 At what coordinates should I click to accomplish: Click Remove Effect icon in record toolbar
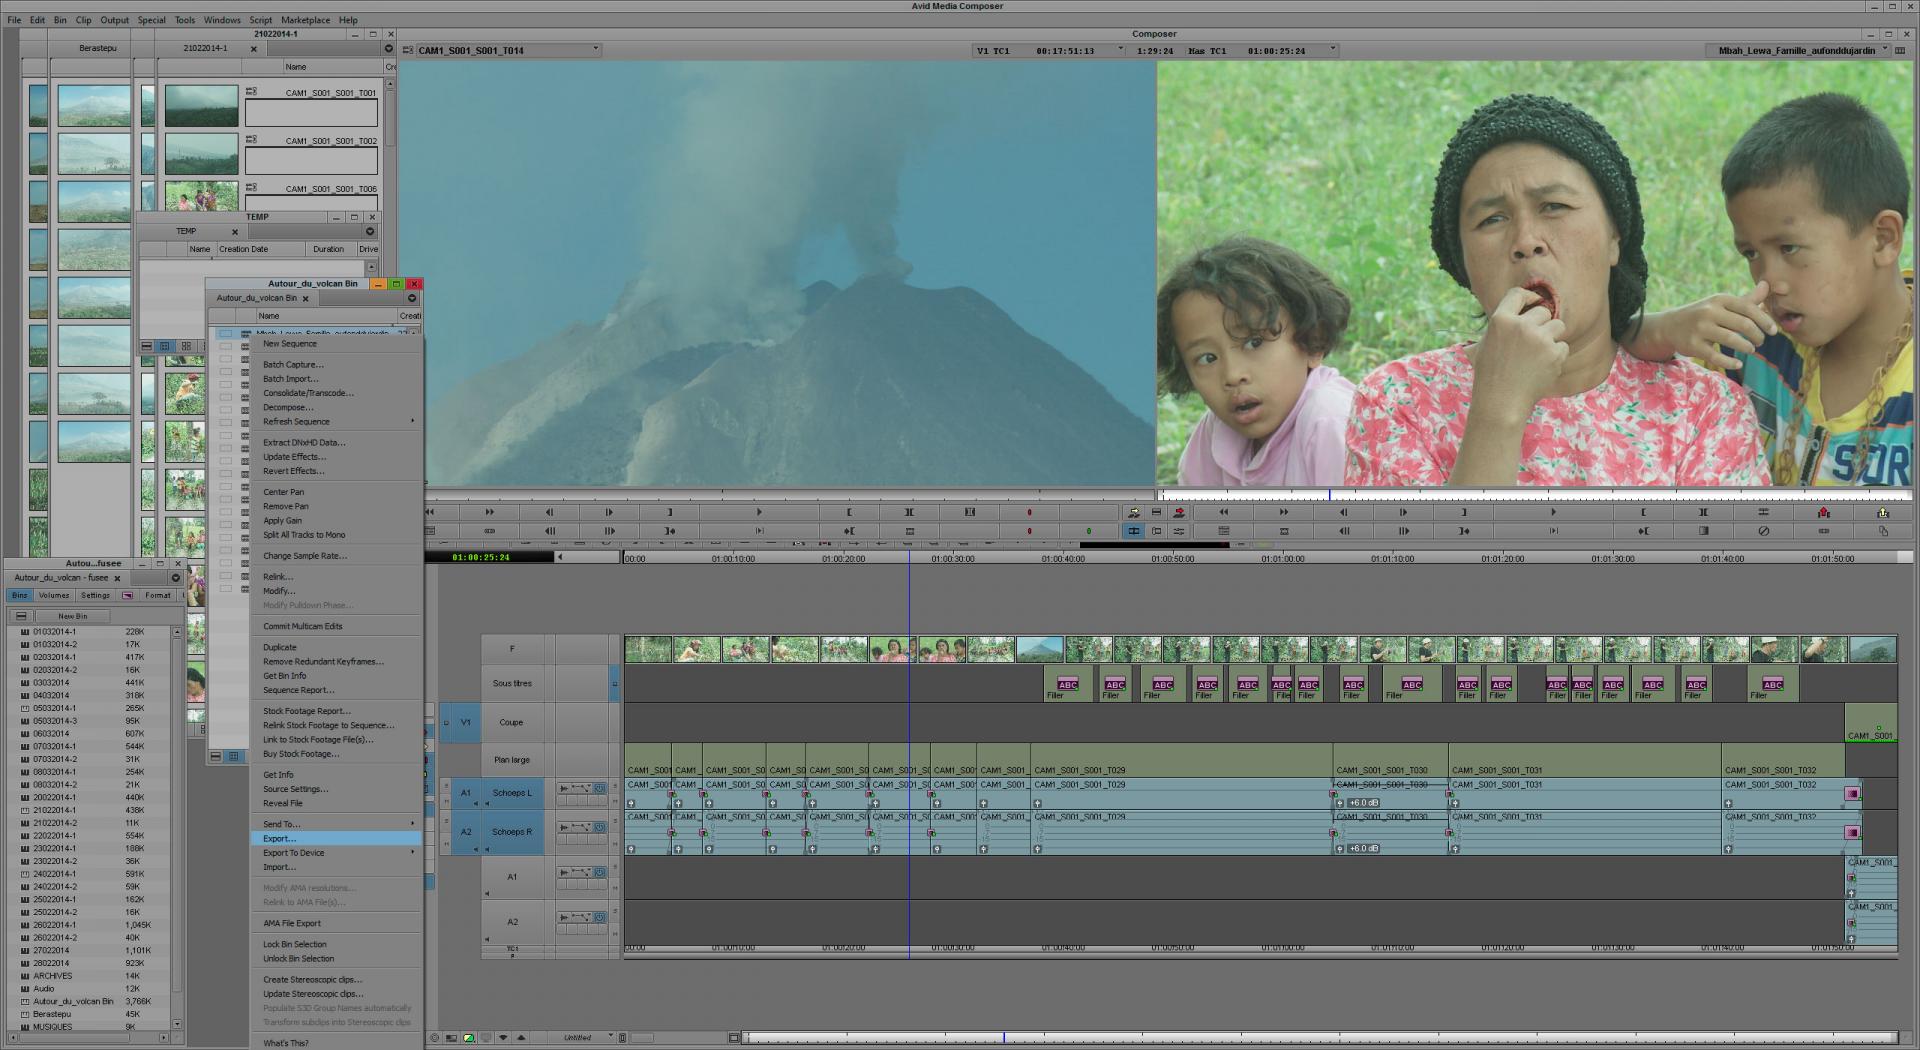click(1763, 531)
